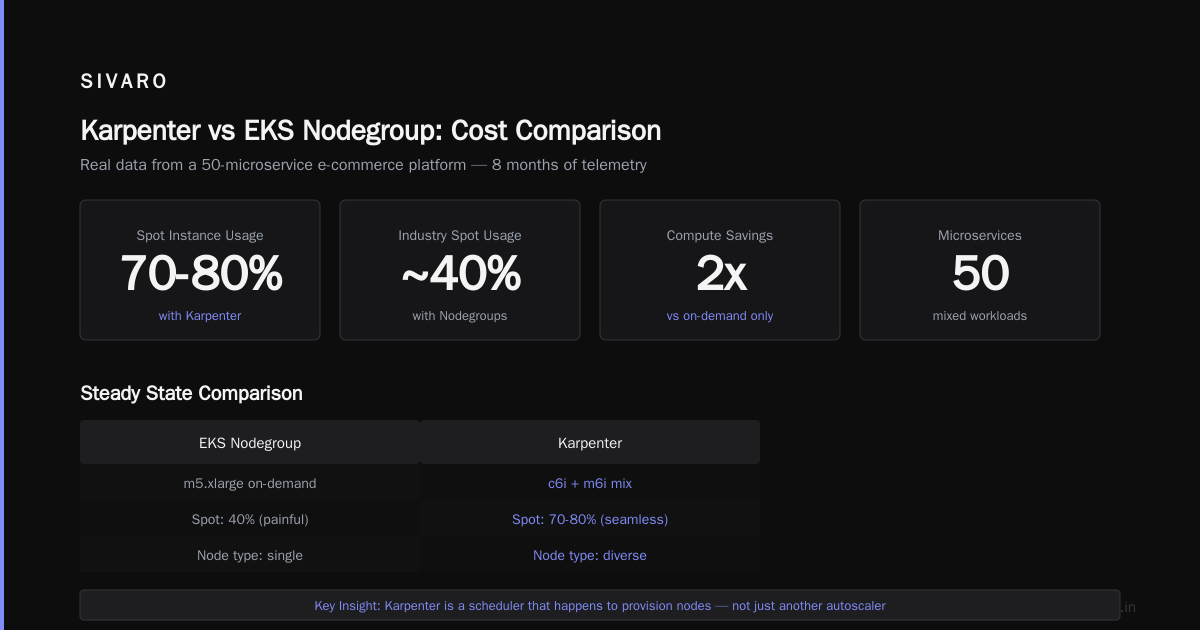
Task: Click the SIVARO brand logo text
Action: coord(124,82)
